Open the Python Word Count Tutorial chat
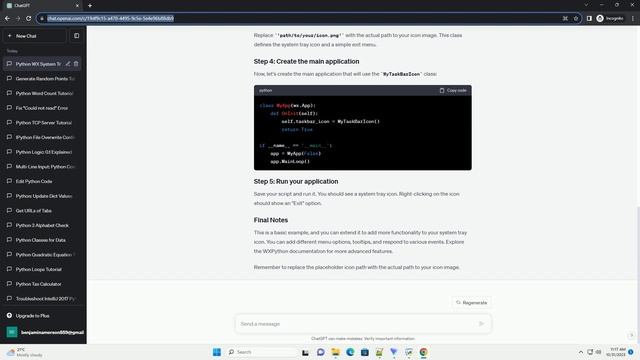 point(42,93)
